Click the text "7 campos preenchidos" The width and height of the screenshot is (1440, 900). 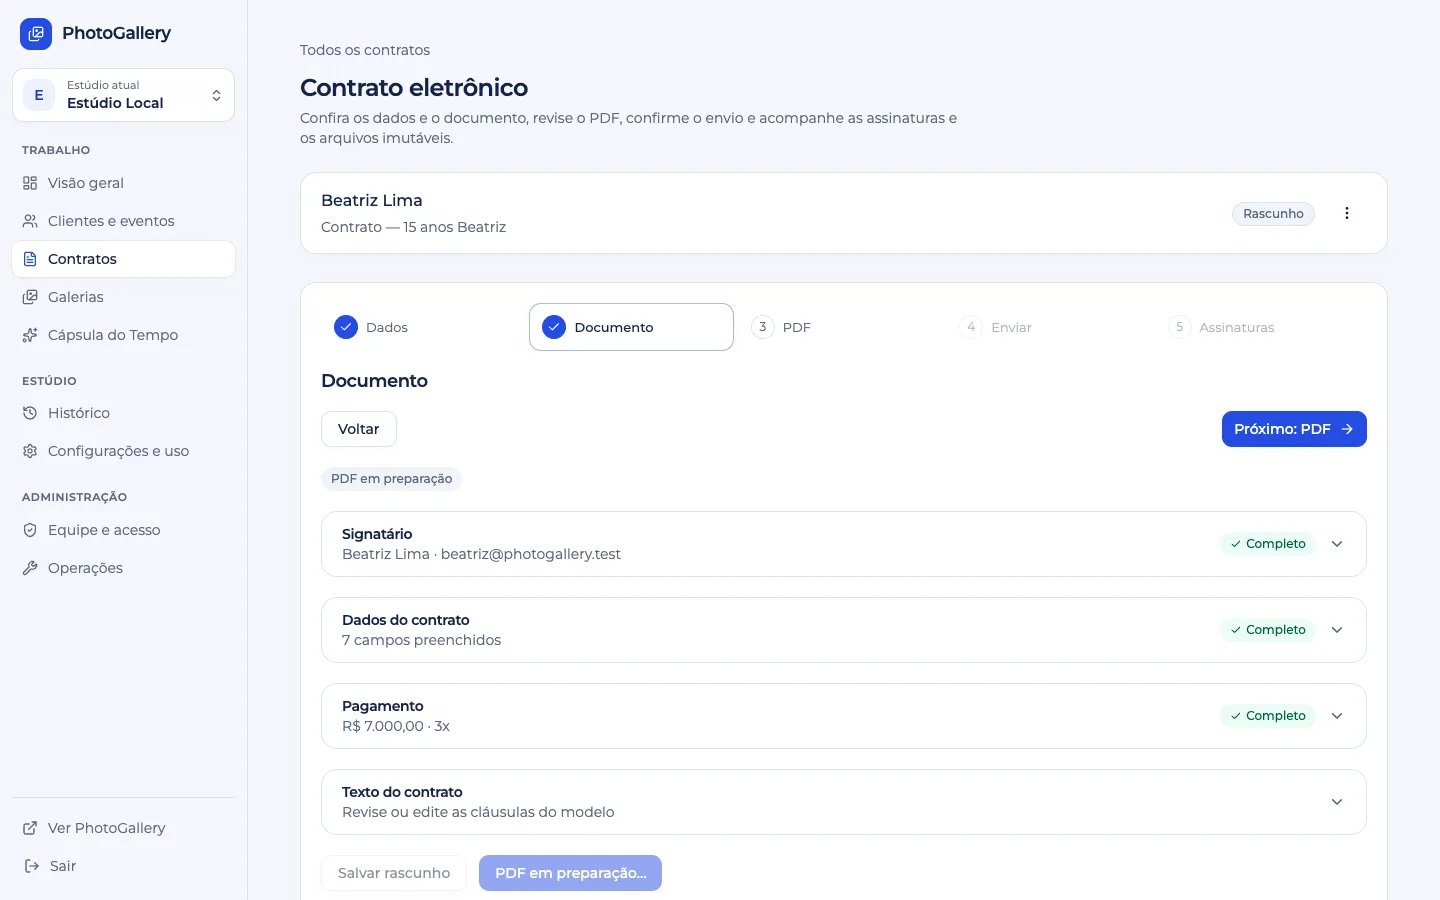tap(421, 640)
